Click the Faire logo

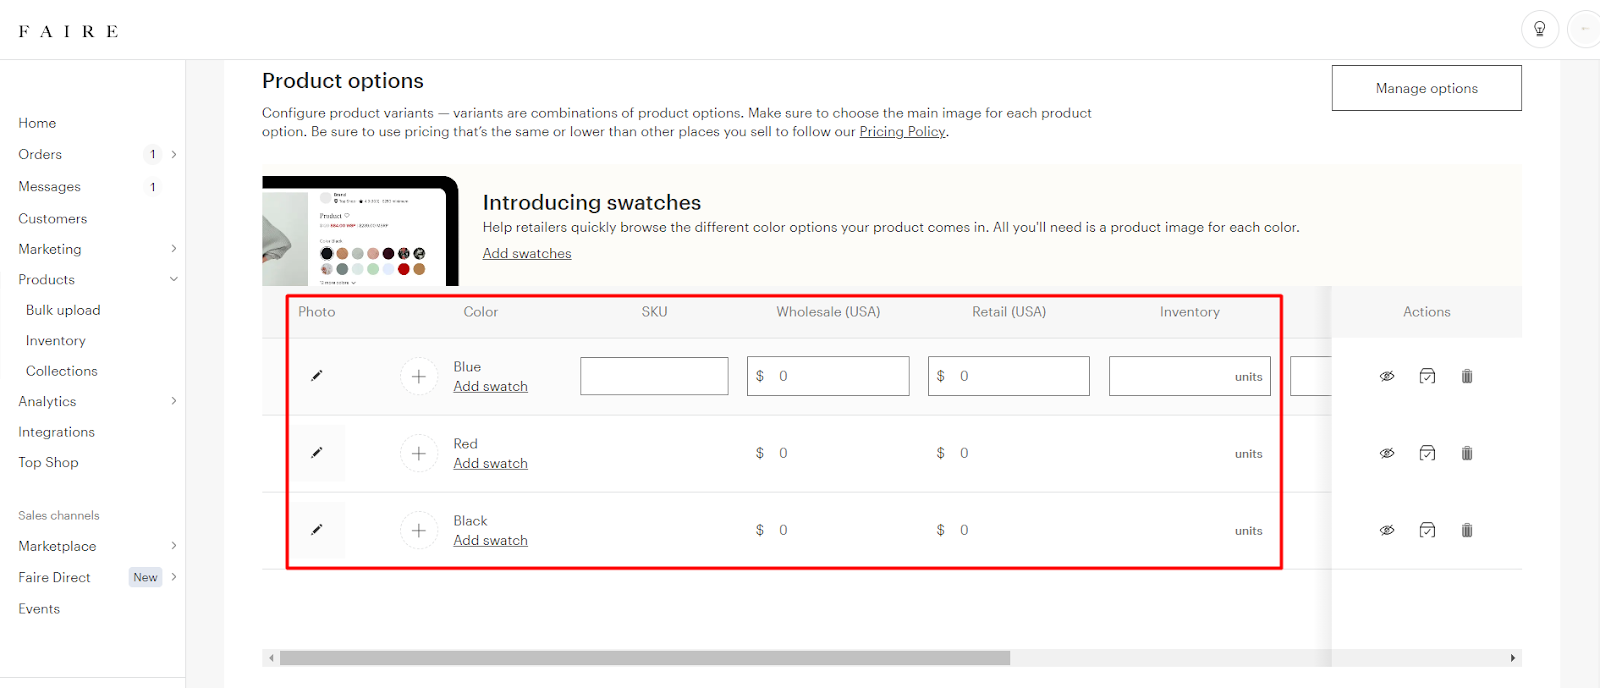pos(68,31)
